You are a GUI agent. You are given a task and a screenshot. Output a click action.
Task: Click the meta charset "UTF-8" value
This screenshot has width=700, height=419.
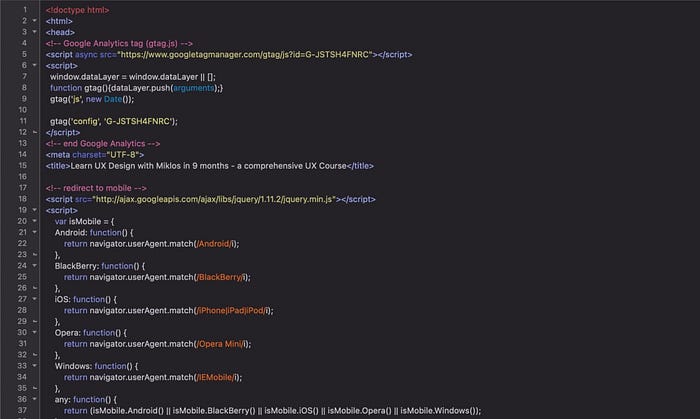coord(123,155)
